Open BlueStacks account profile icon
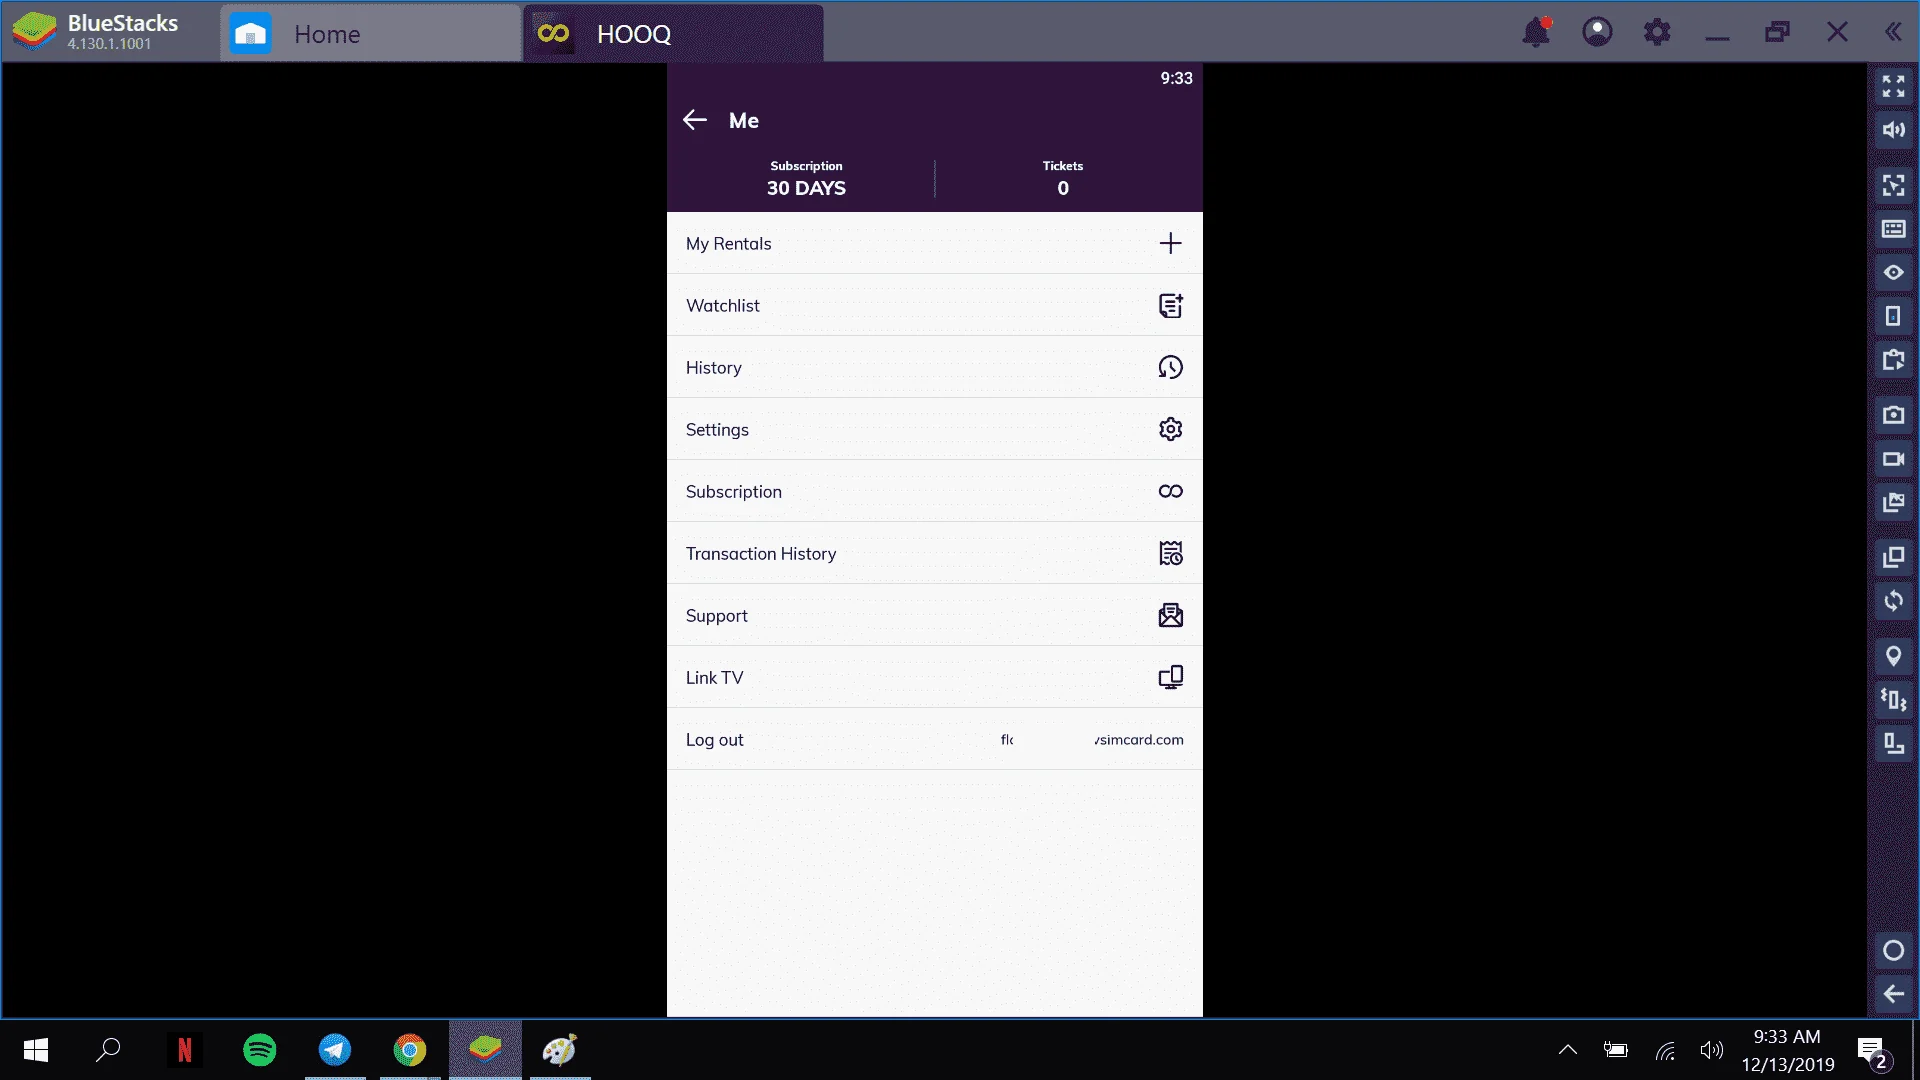Screen dimensions: 1920x1080 1597,32
